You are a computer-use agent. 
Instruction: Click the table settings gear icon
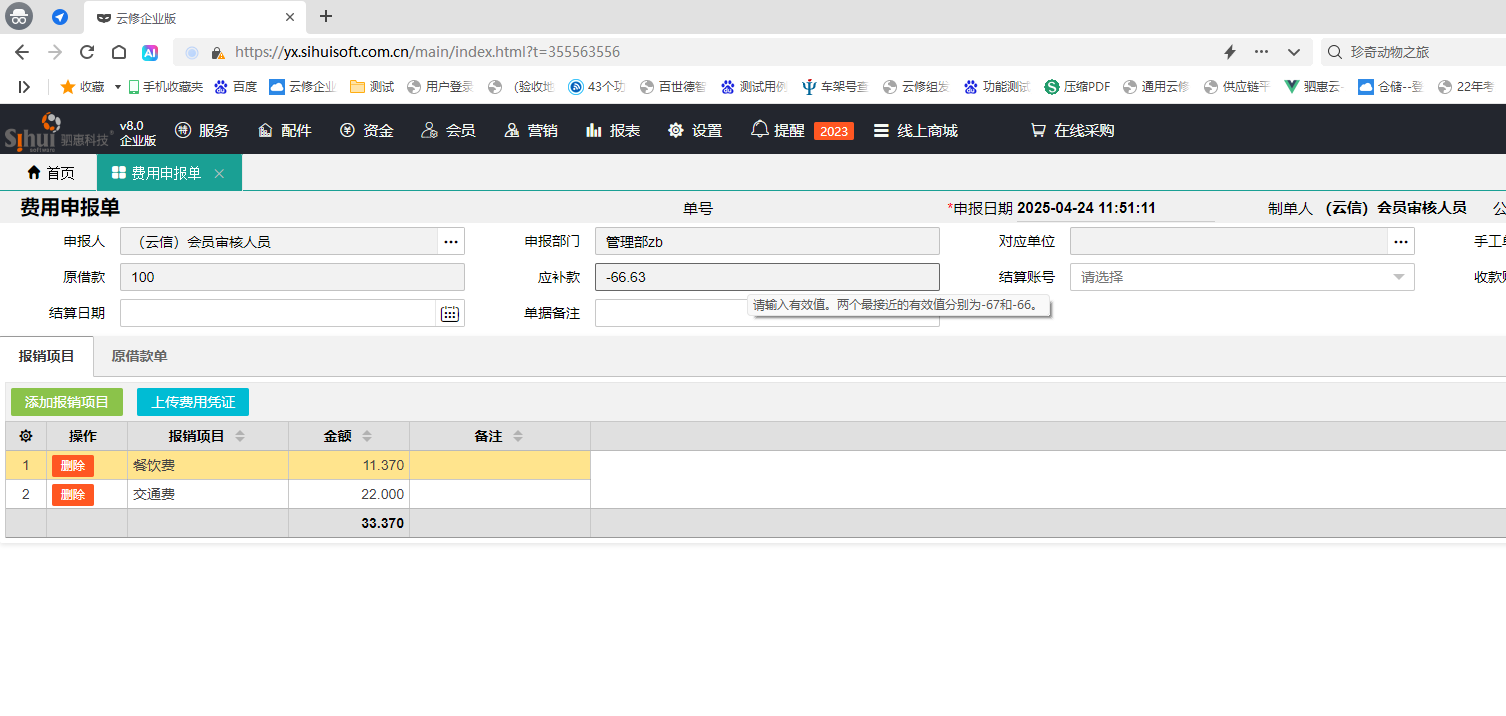pos(26,436)
